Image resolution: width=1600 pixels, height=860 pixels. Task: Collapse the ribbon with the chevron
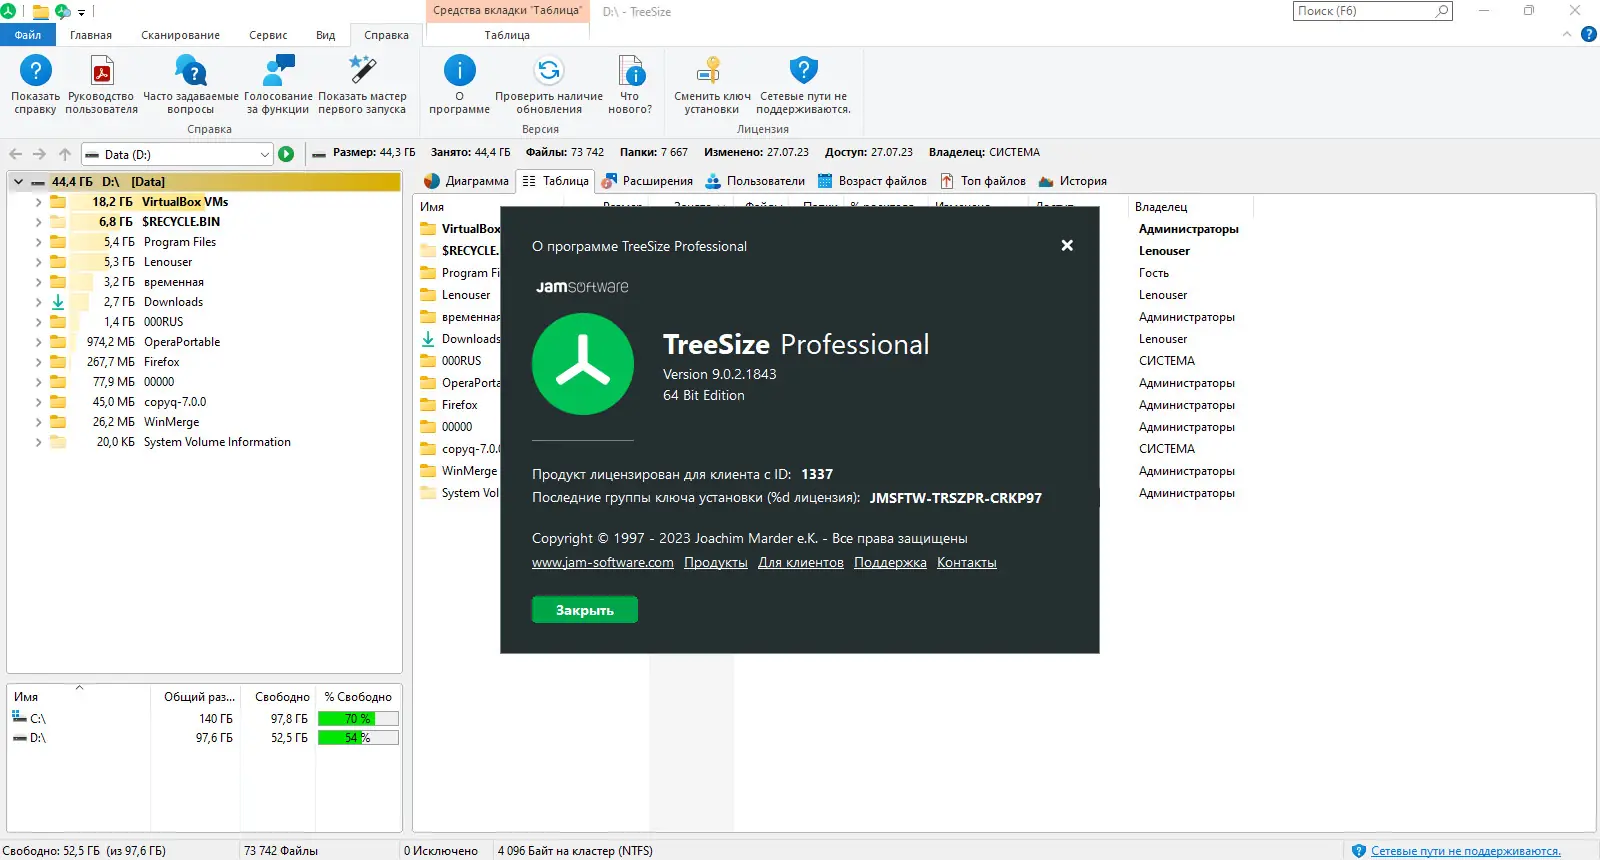point(1567,34)
